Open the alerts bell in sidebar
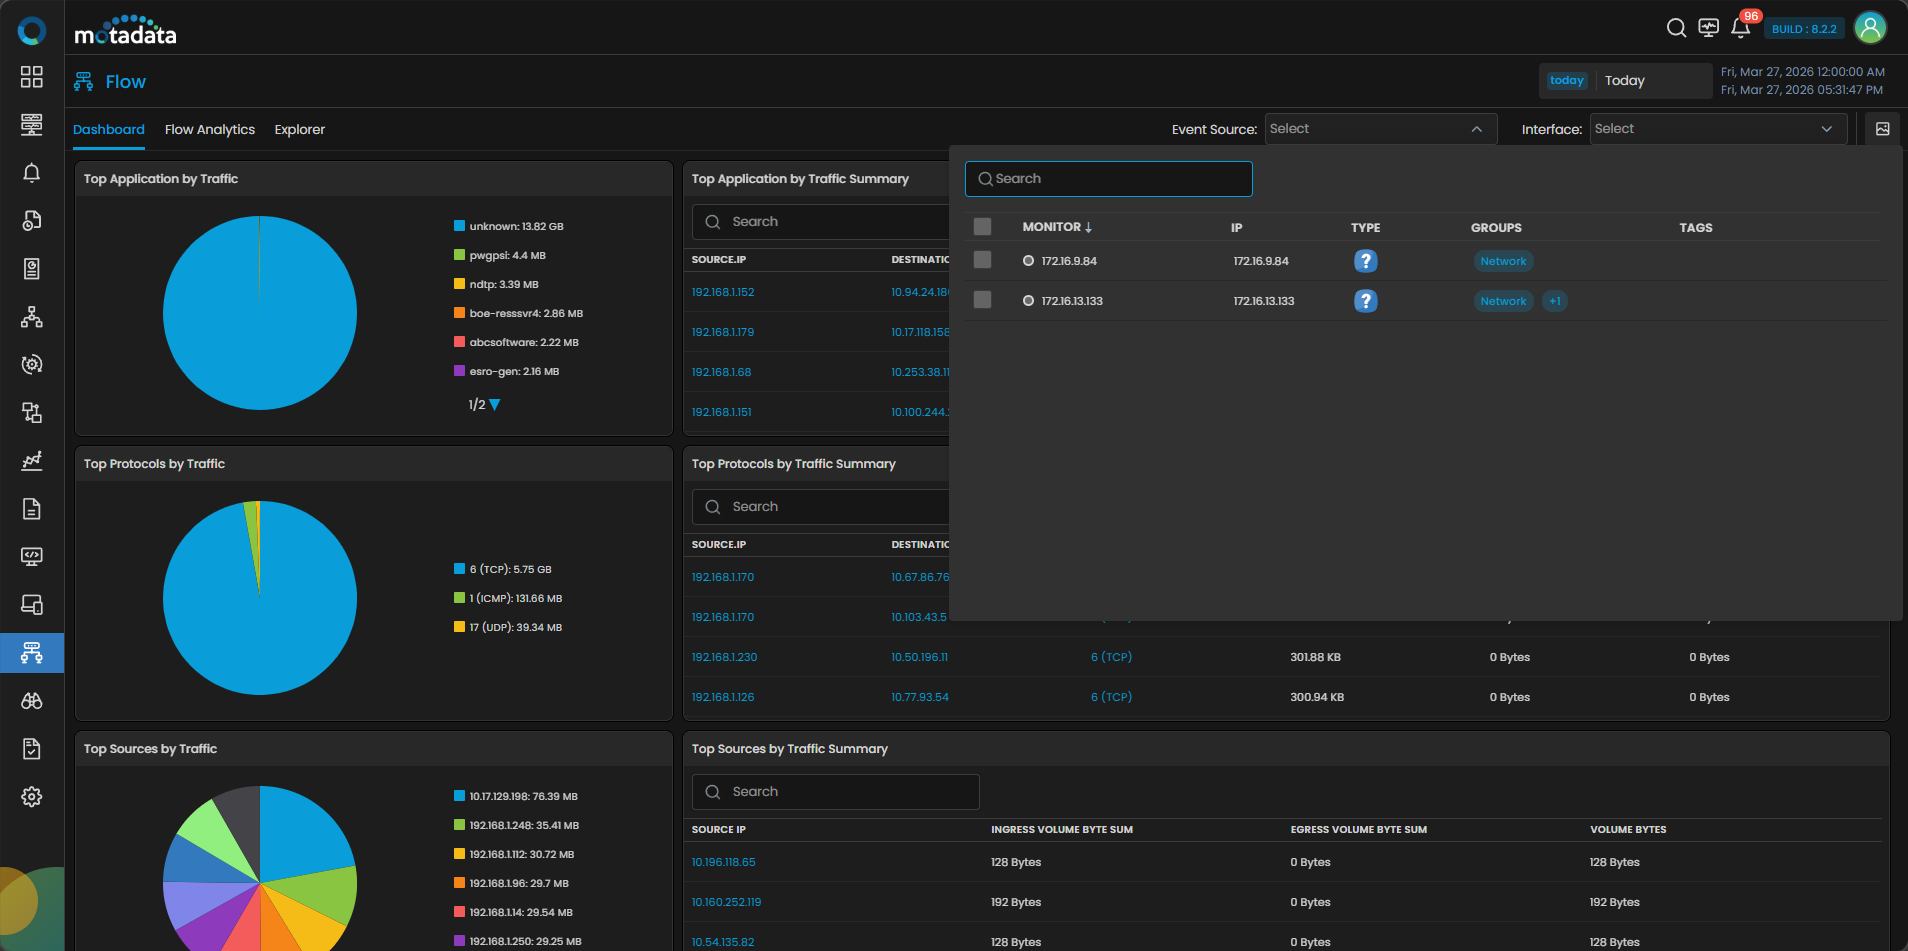Image resolution: width=1908 pixels, height=951 pixels. (x=32, y=173)
